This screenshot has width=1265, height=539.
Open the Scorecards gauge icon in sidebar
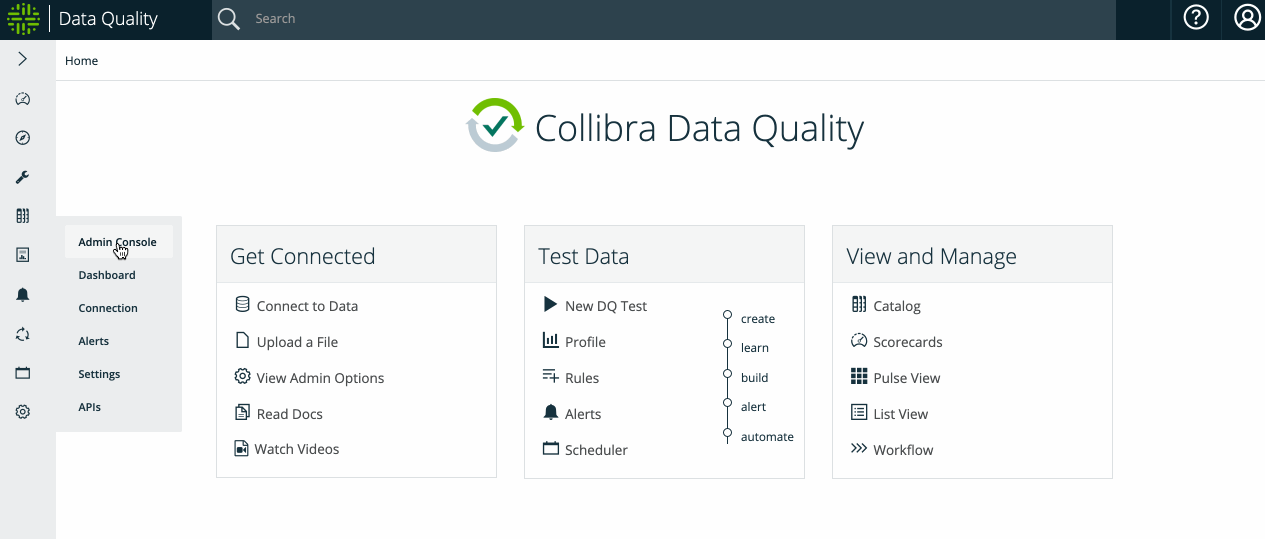(22, 99)
